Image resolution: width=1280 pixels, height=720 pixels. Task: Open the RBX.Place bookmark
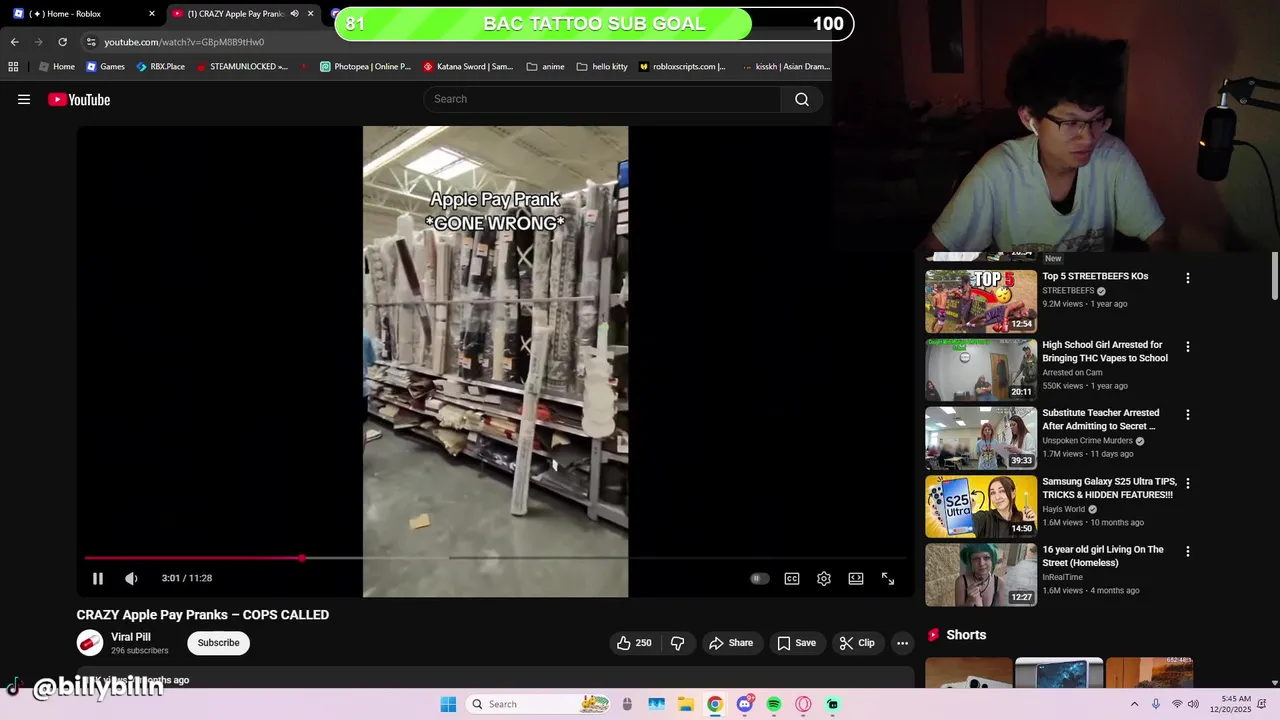[x=160, y=67]
